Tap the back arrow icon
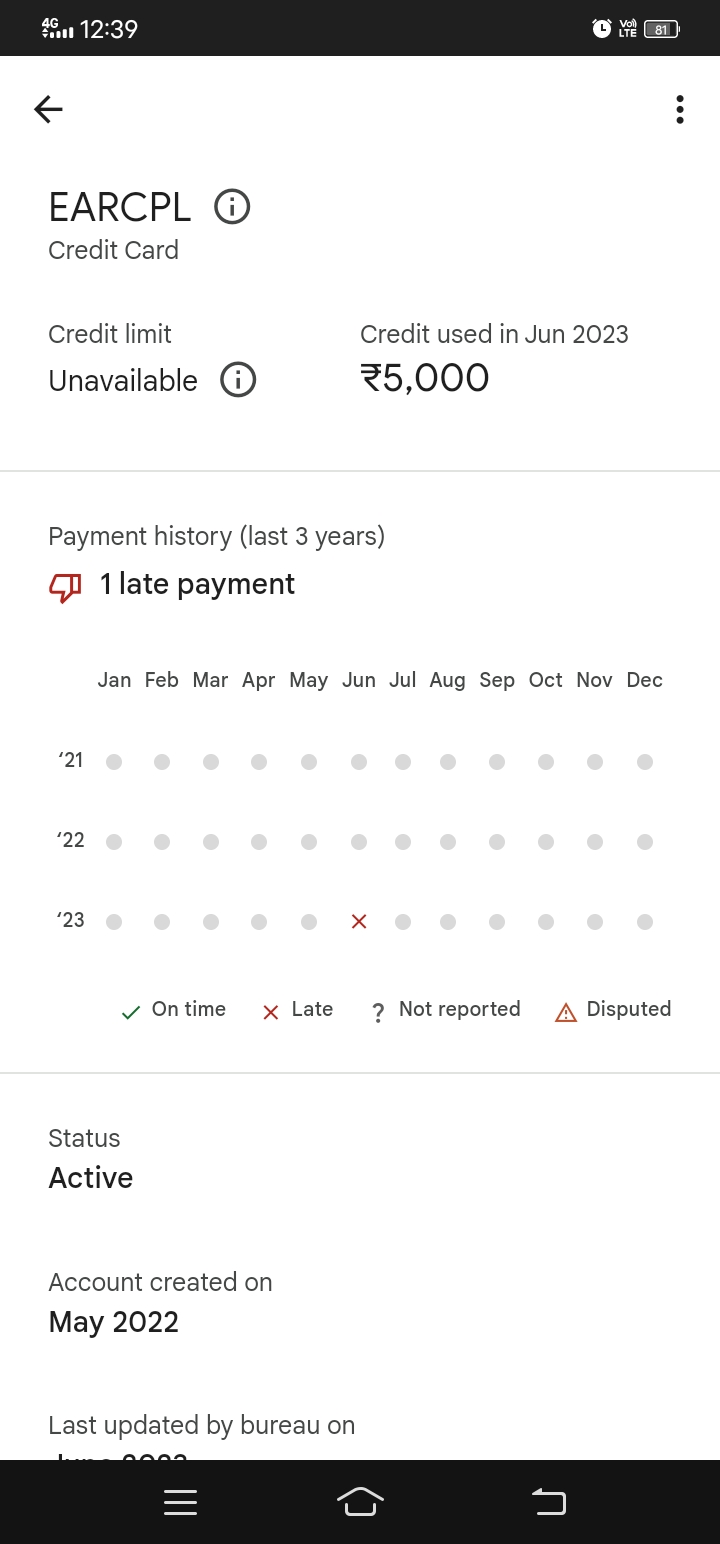Viewport: 720px width, 1544px height. (x=48, y=109)
